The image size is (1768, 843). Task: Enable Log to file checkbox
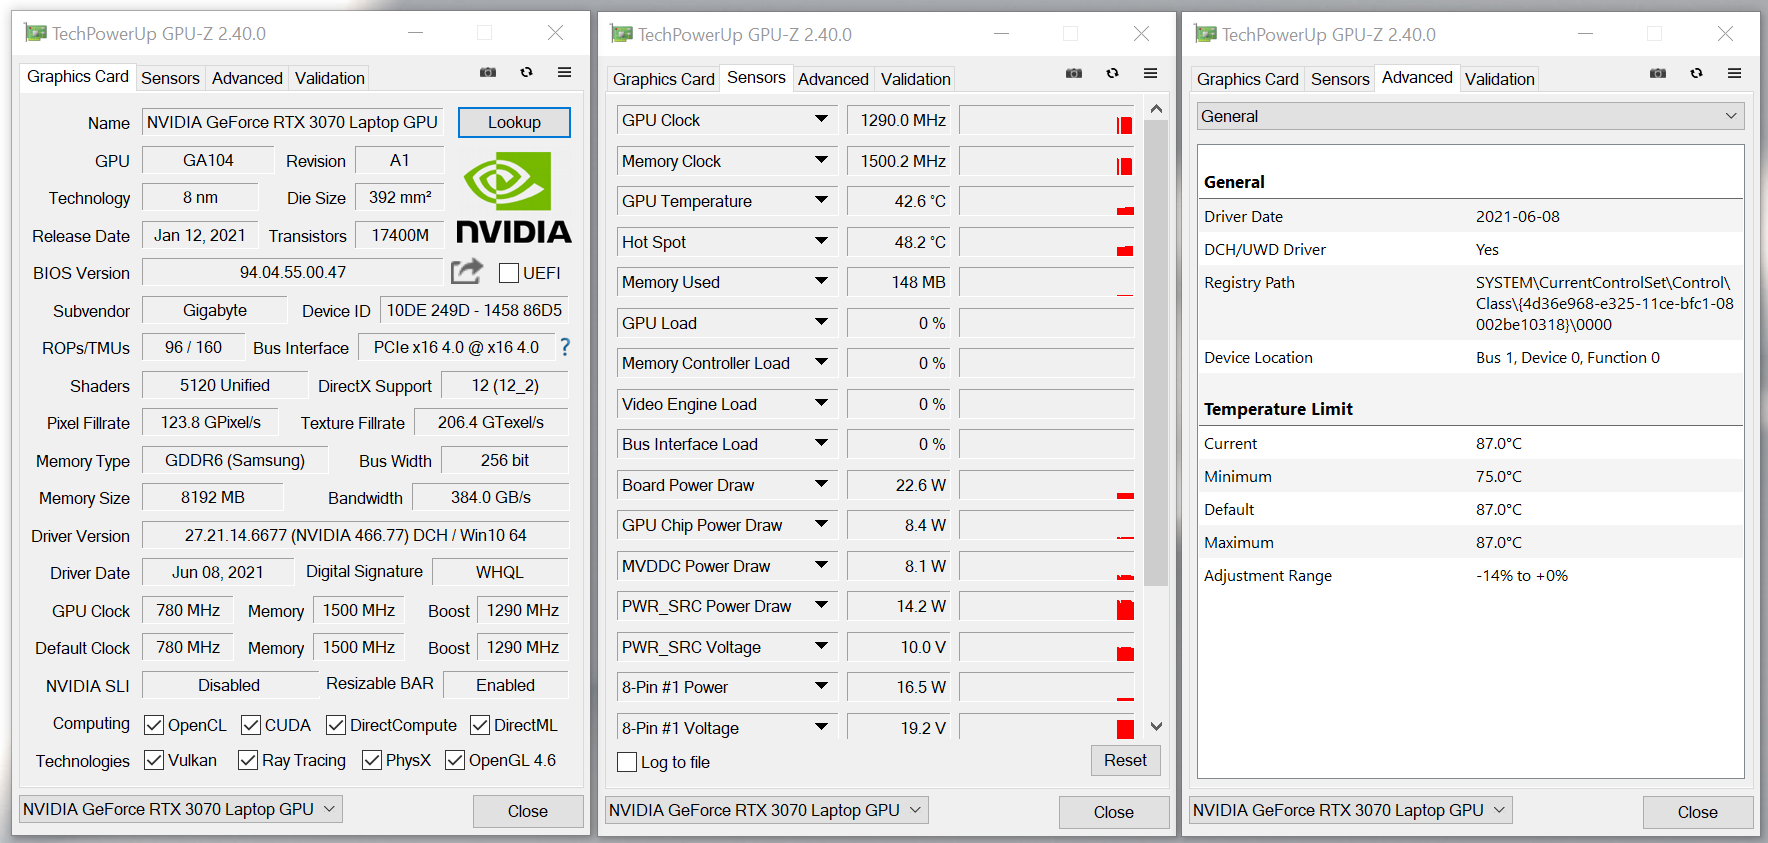tap(627, 762)
